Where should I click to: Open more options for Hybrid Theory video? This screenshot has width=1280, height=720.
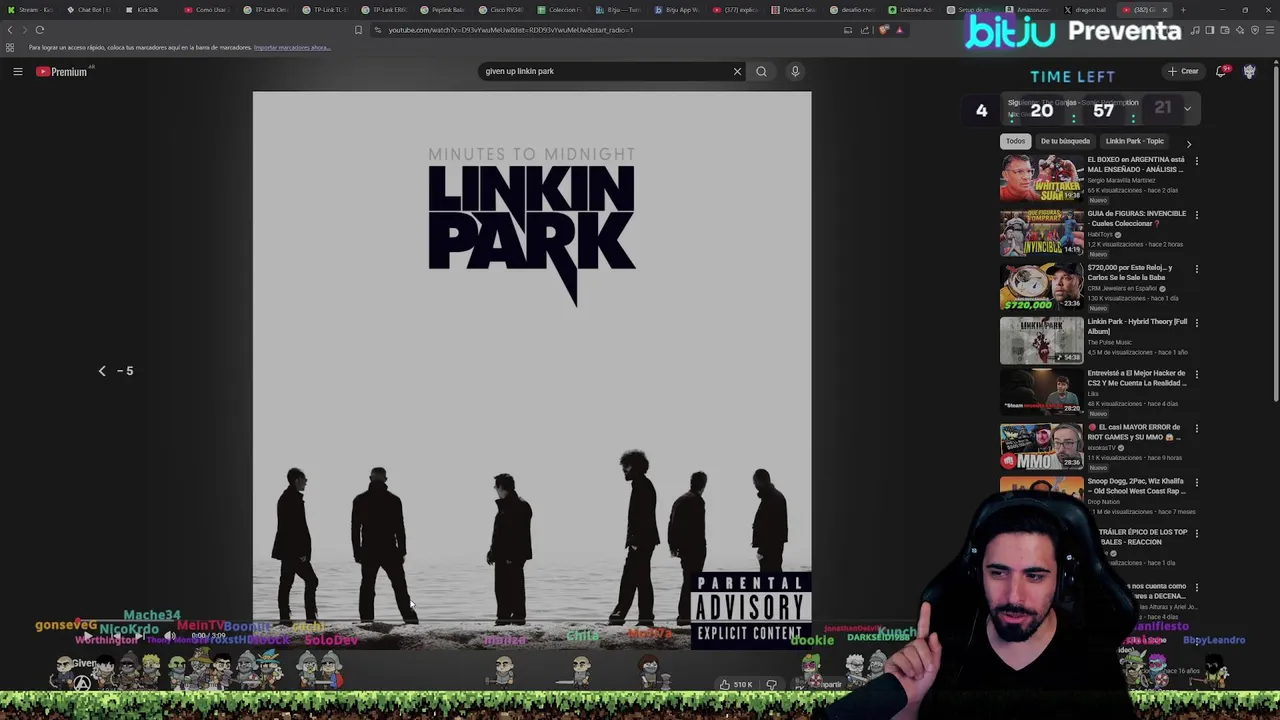(x=1196, y=322)
